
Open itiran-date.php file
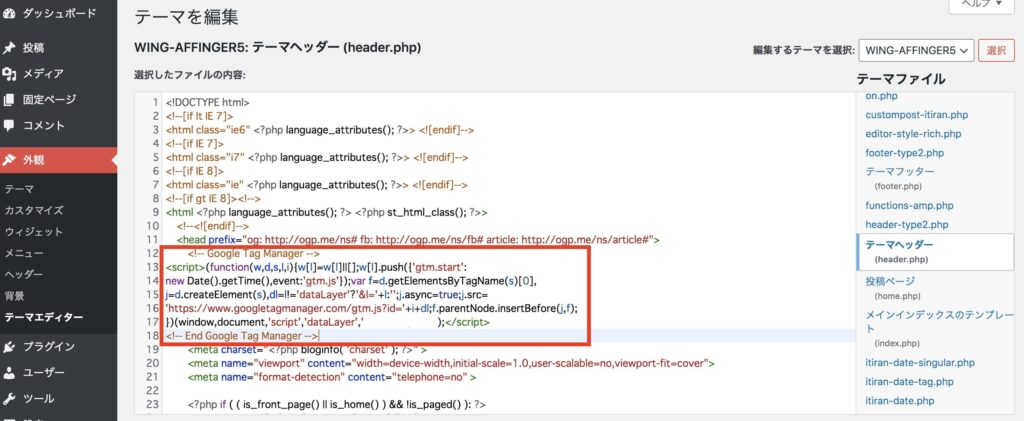click(900, 401)
